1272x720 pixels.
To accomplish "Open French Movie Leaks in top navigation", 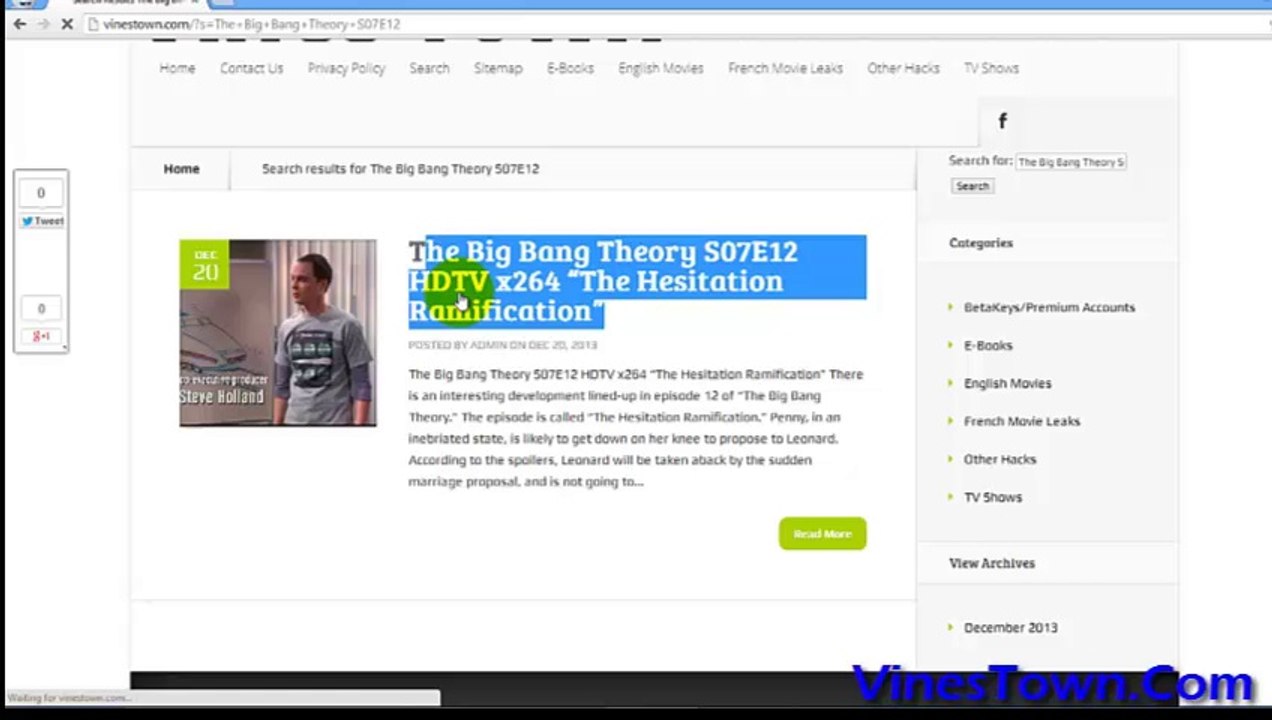I will click(x=785, y=68).
